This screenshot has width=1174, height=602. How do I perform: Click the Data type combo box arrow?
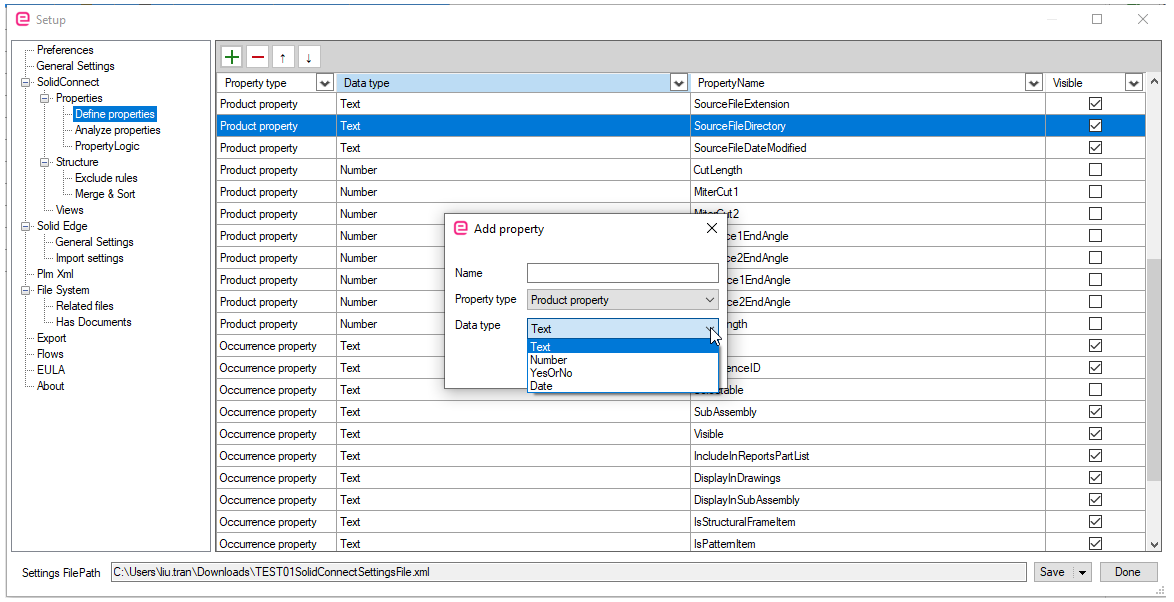(710, 329)
